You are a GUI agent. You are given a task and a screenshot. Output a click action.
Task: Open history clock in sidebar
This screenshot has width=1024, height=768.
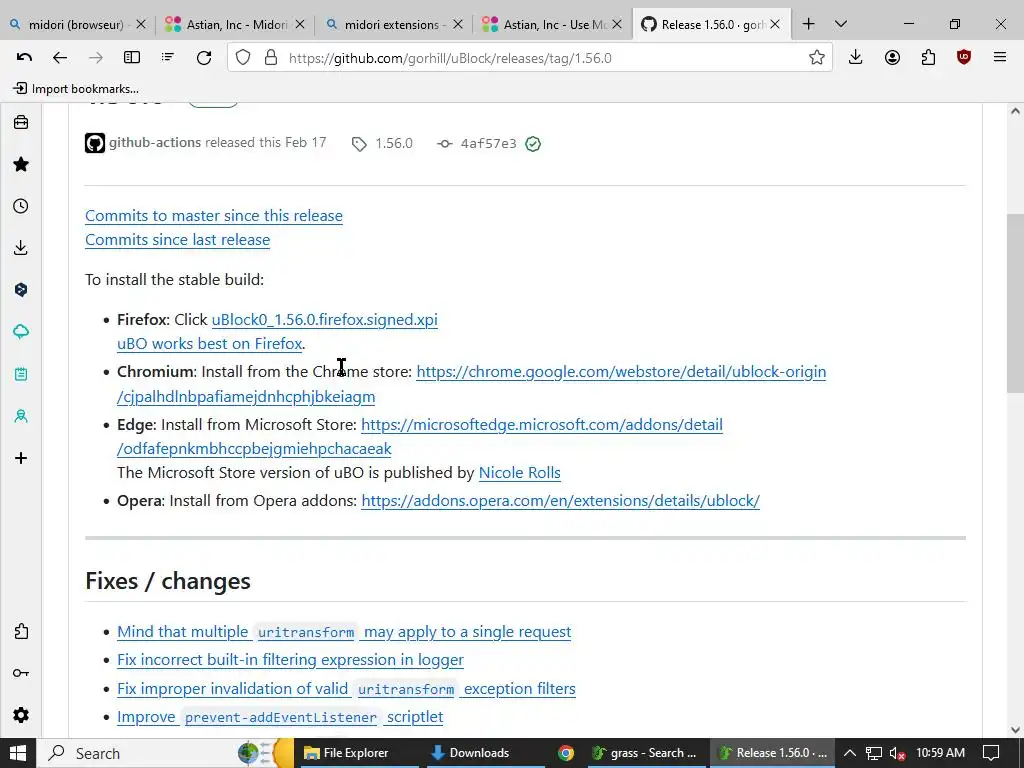(21, 206)
